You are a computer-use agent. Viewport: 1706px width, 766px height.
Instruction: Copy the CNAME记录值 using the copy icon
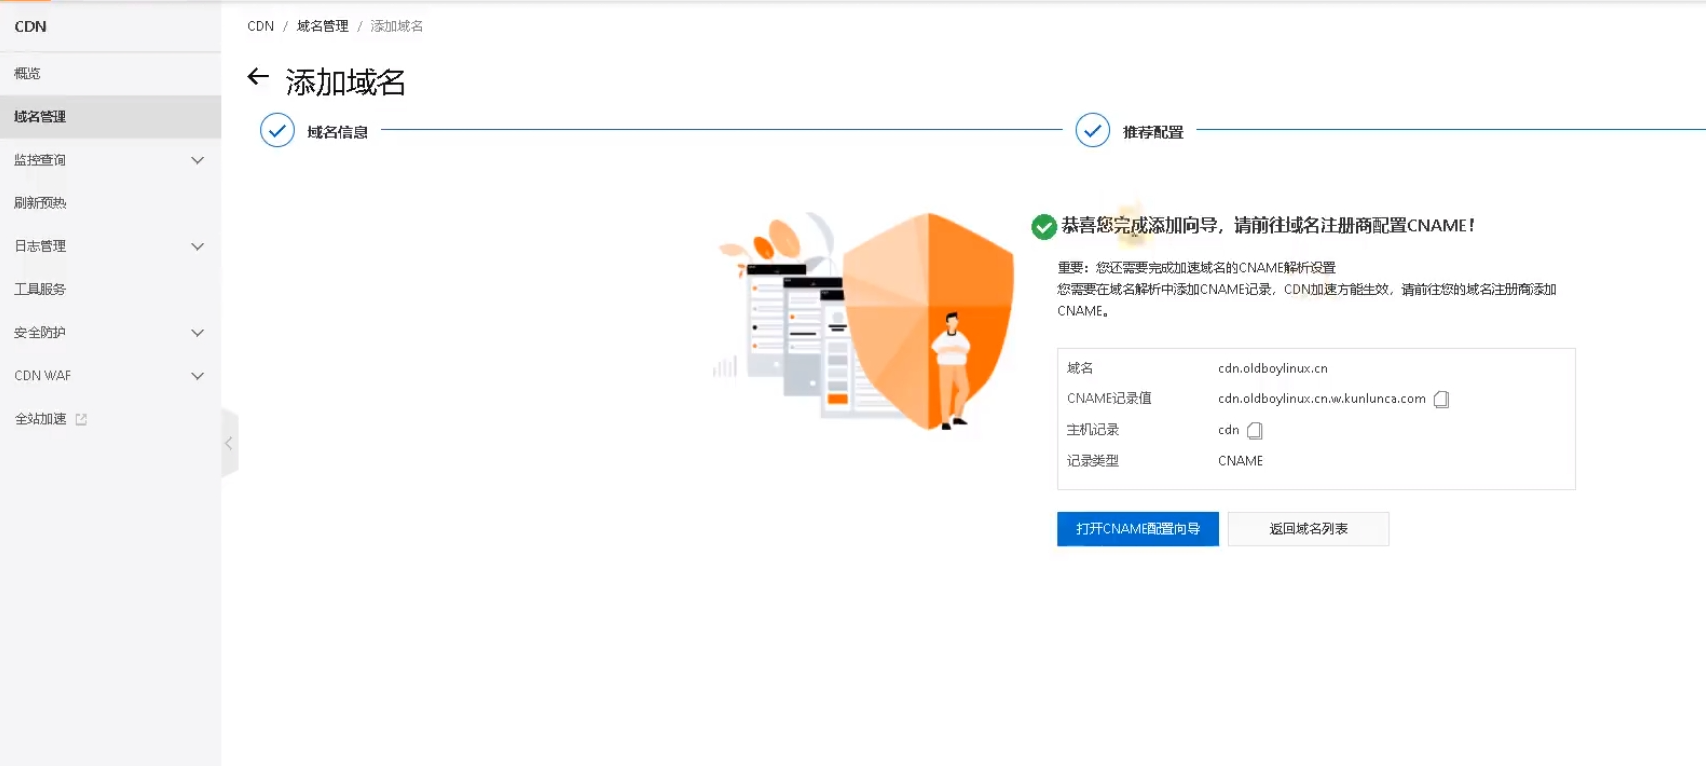(1441, 399)
